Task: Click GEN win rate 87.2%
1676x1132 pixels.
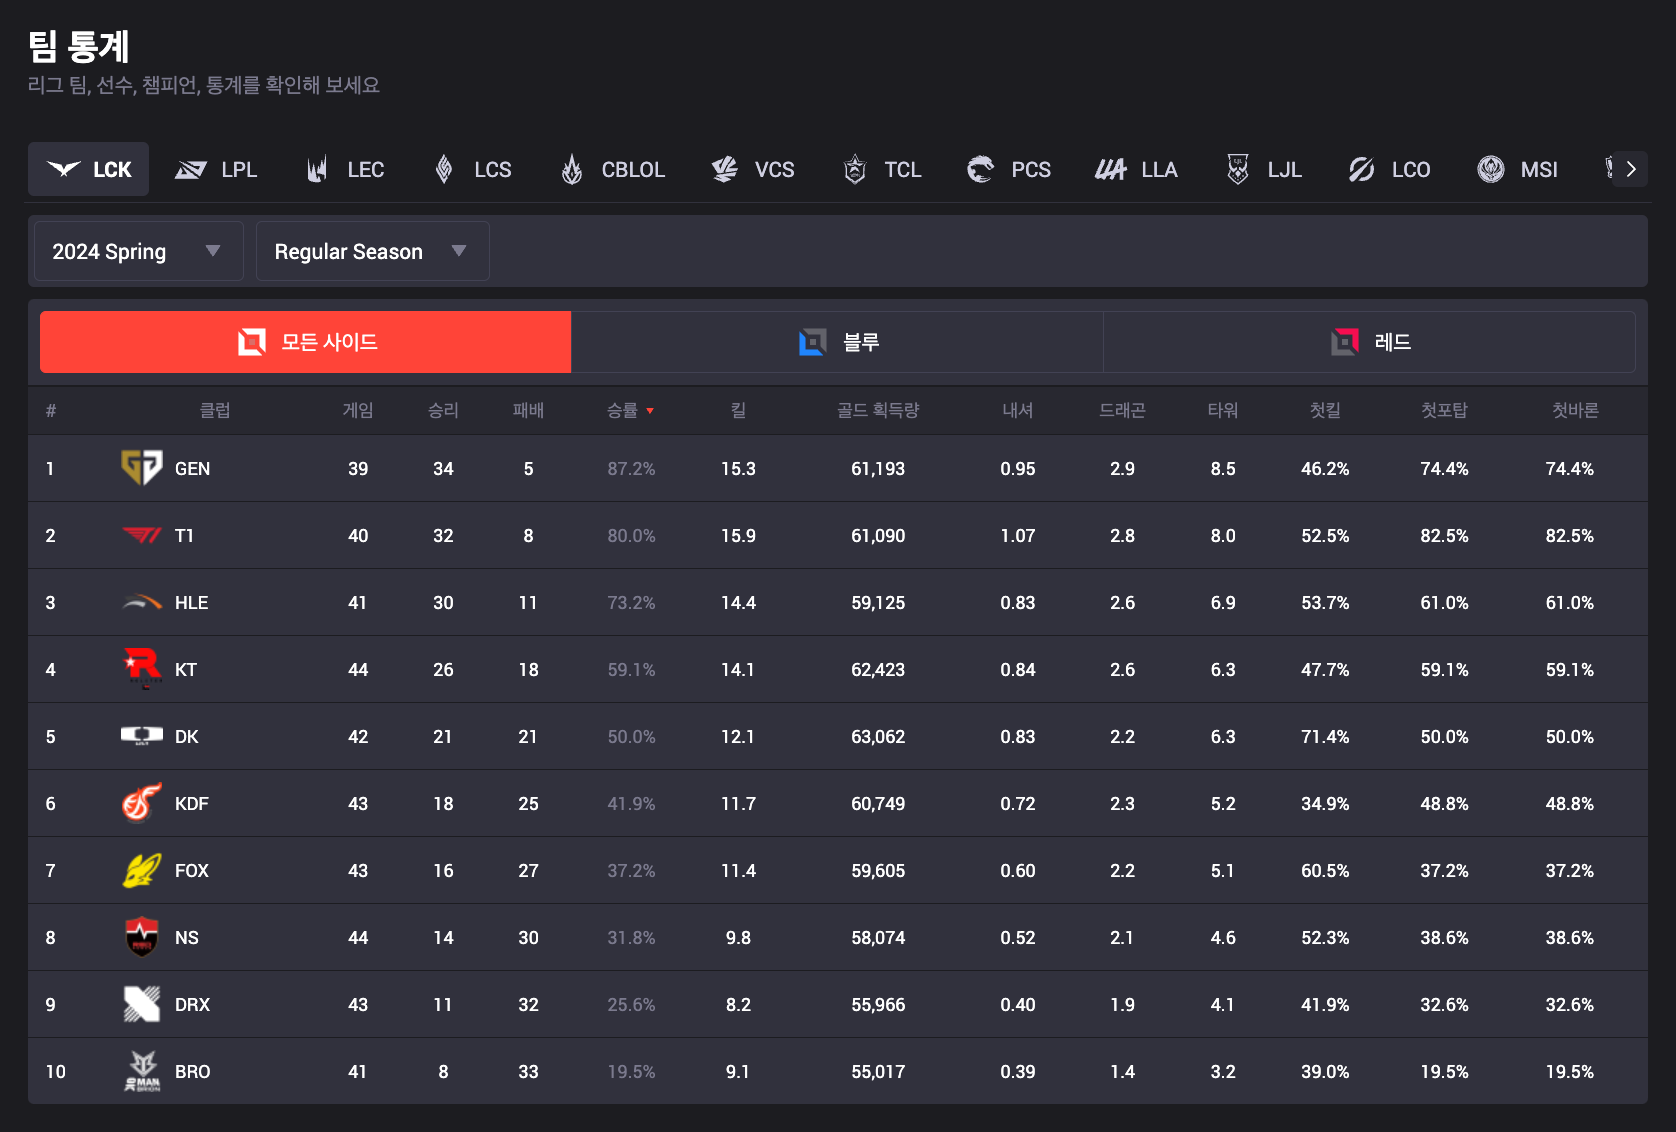Action: coord(631,468)
